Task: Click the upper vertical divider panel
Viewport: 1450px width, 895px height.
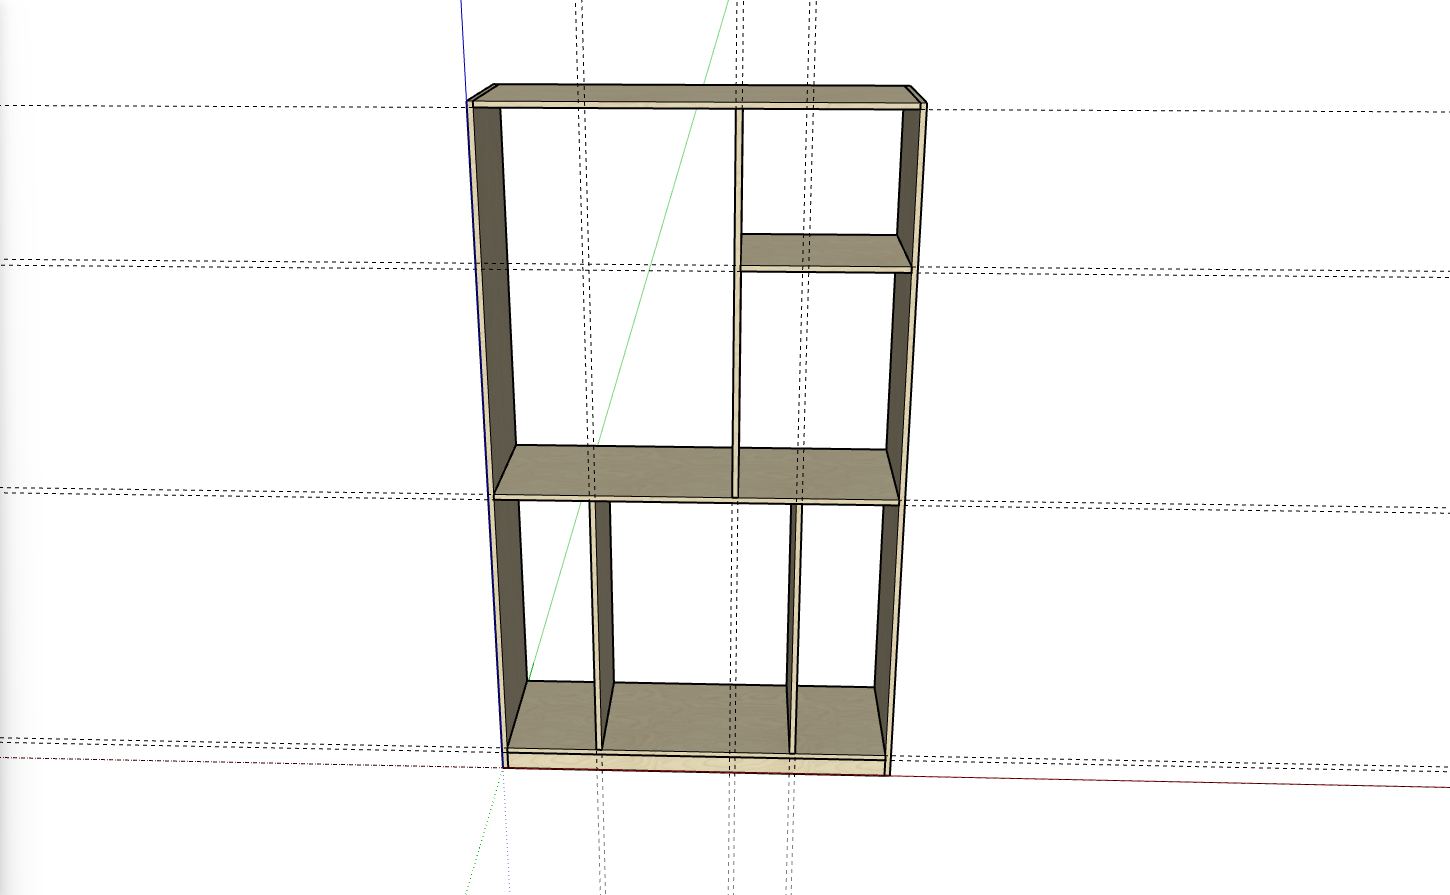Action: (x=739, y=300)
